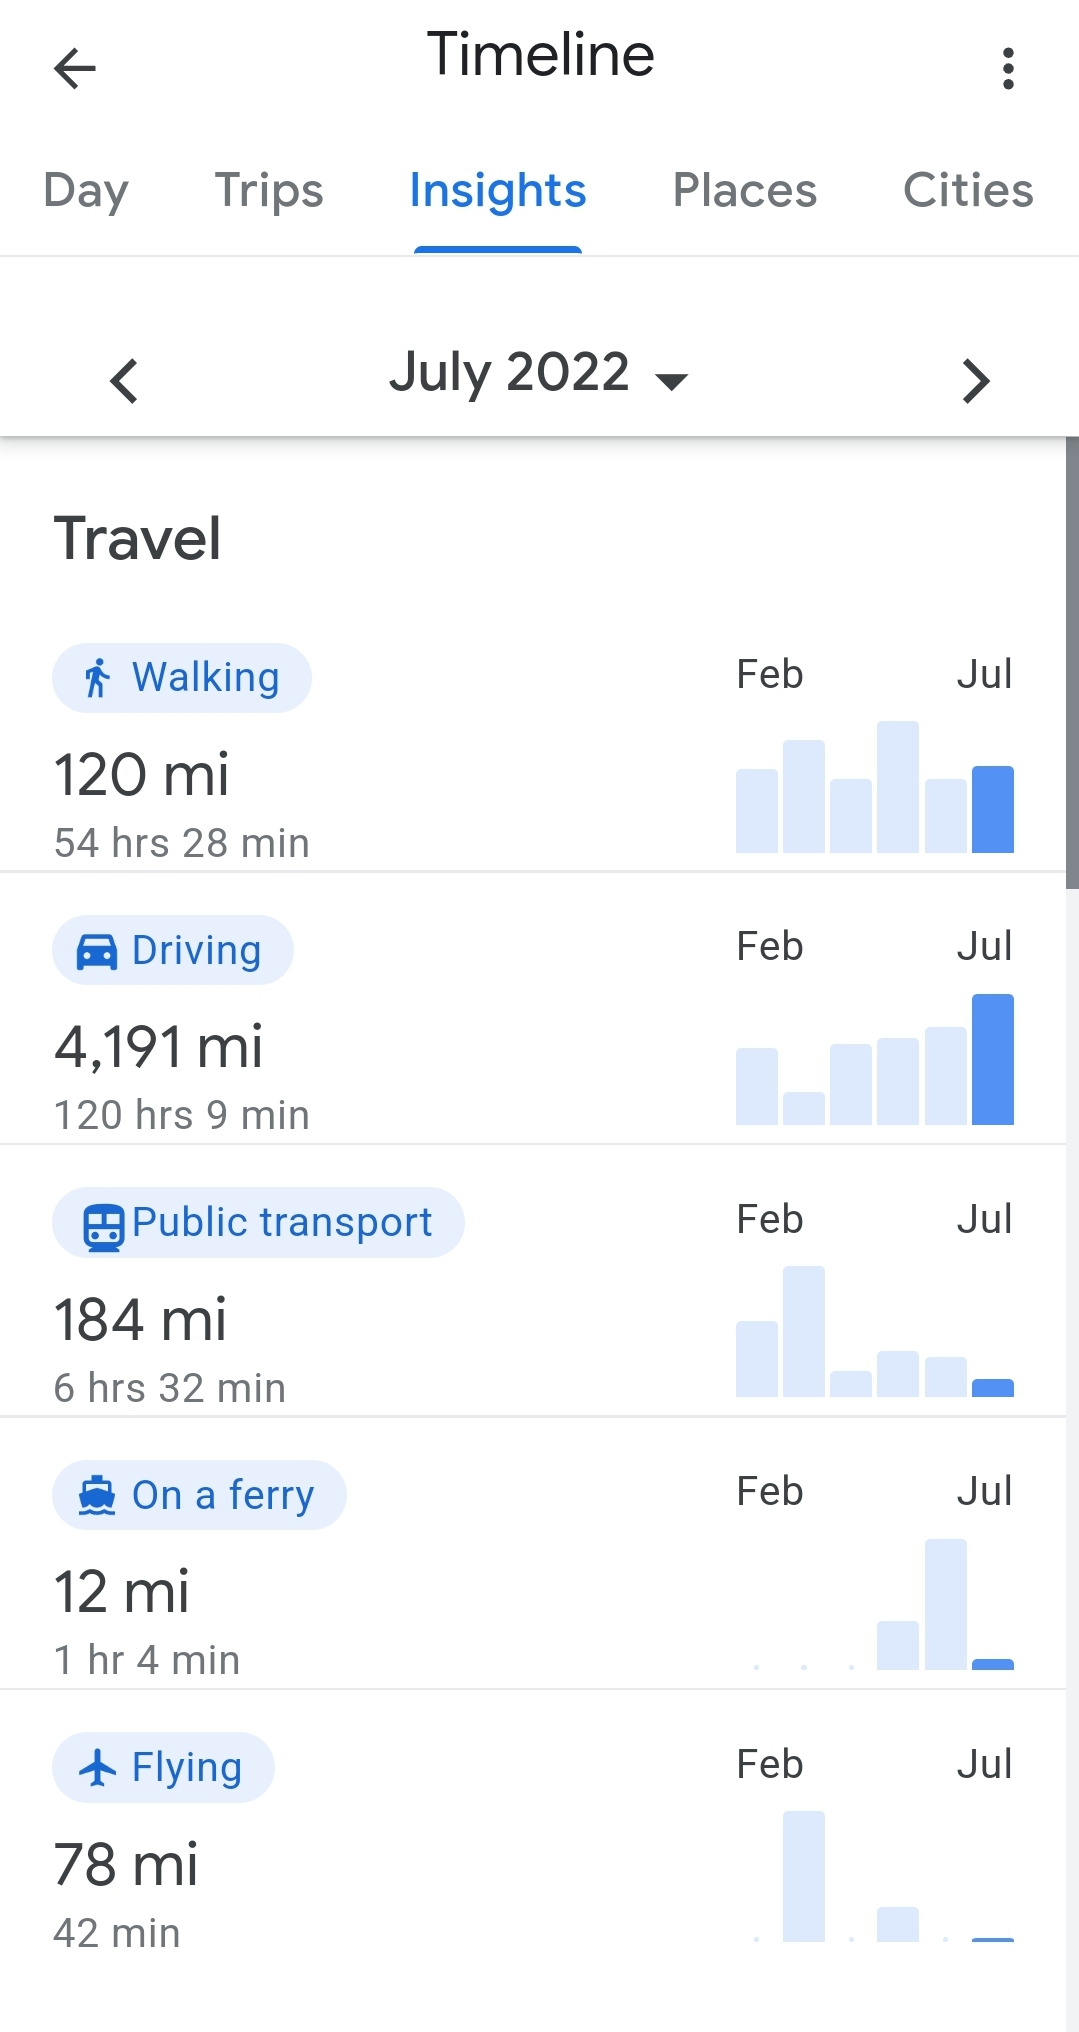Switch to the Day tab

(x=86, y=191)
